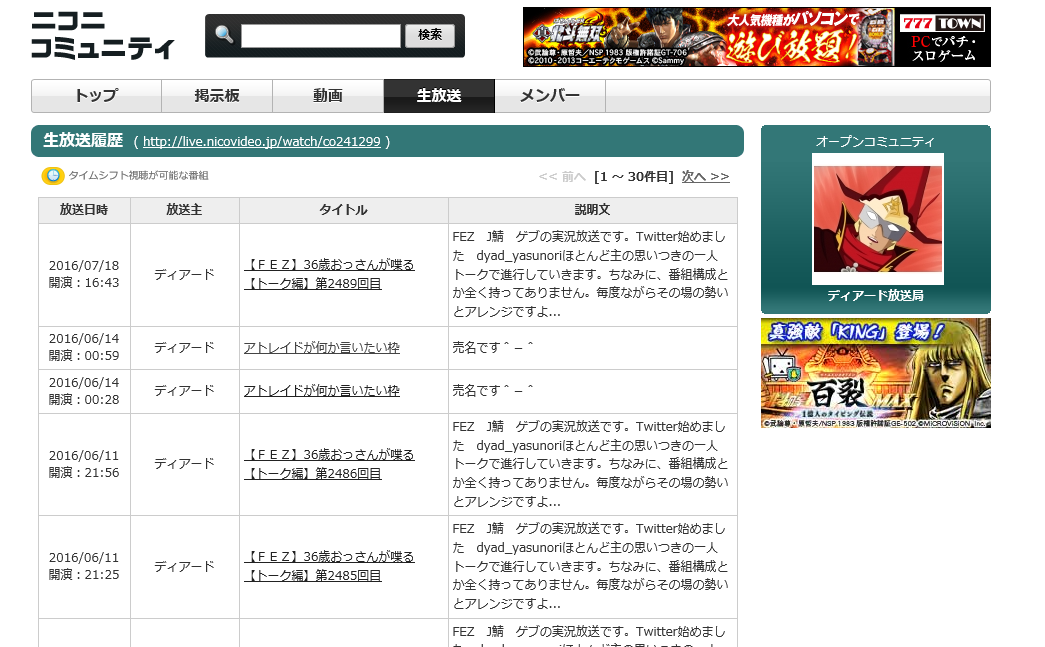Viewport: 1045px width, 647px height.
Task: Open the 掲示板 tab
Action: (x=216, y=96)
